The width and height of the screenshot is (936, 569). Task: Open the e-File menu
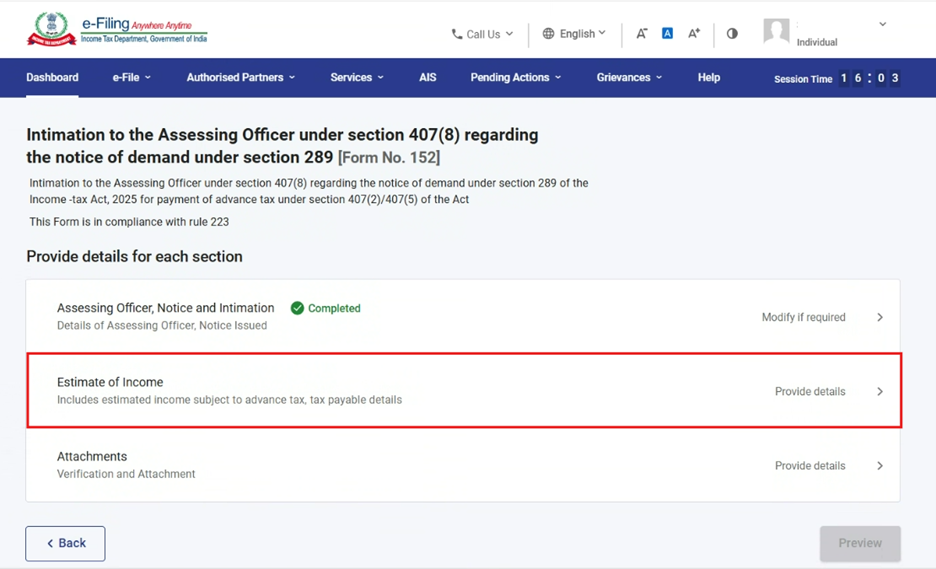(132, 77)
